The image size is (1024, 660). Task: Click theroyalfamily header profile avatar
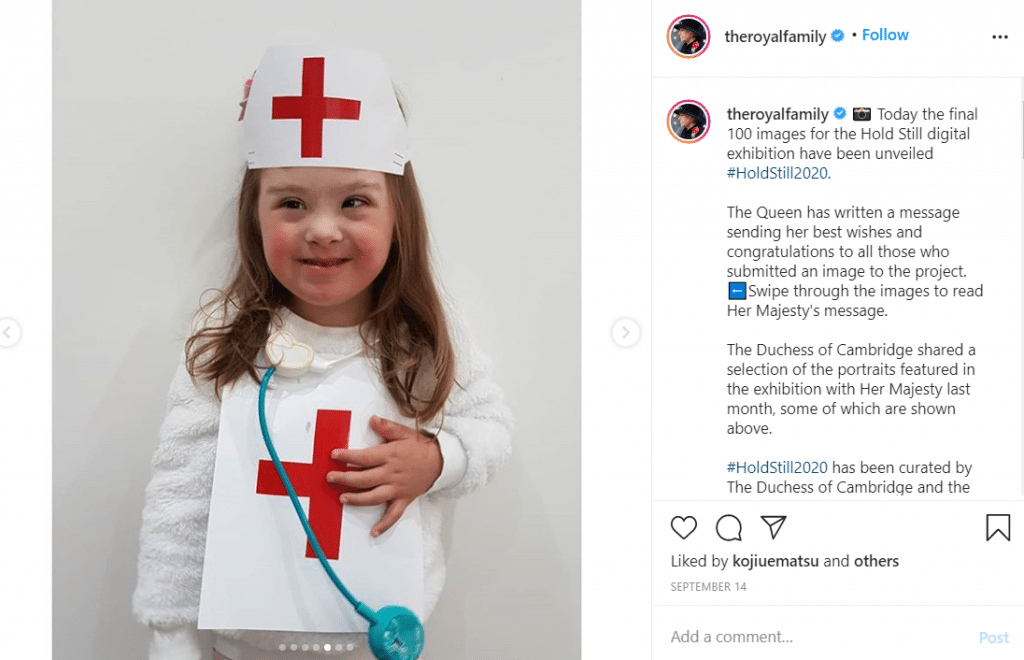coord(688,37)
